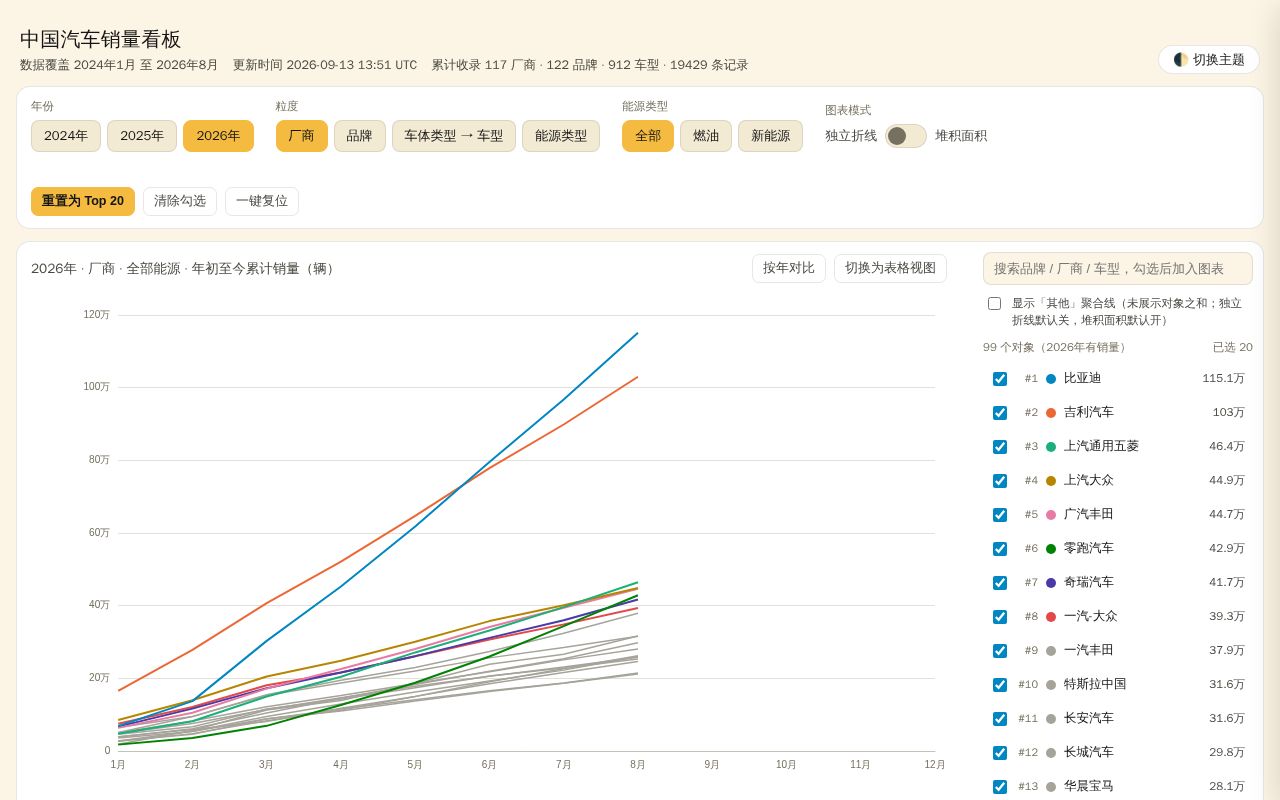Click 奇瑞汽车 purple color dot
This screenshot has width=1280, height=800.
click(1051, 583)
